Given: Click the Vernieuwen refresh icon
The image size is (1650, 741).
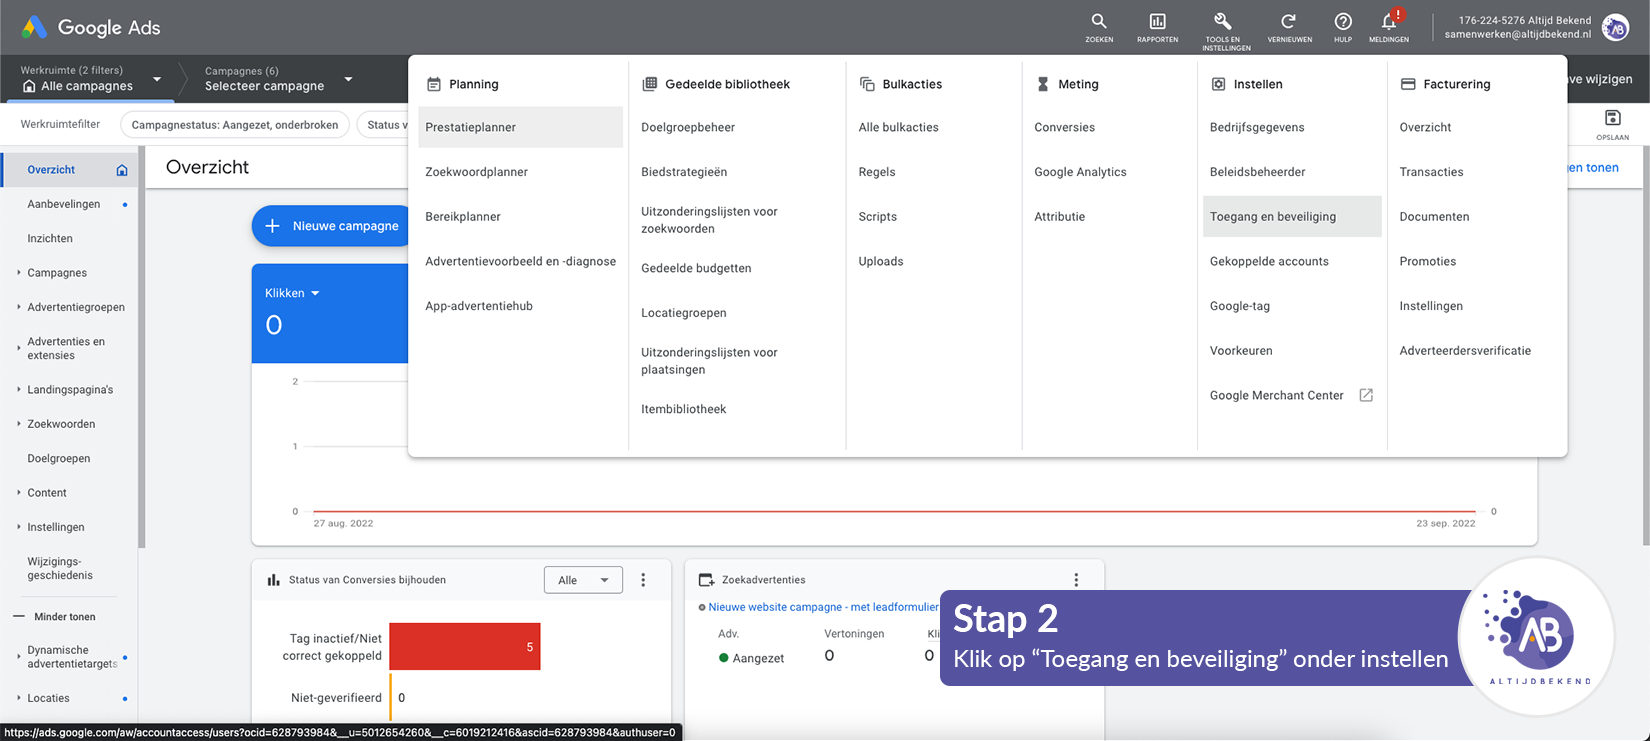Looking at the screenshot, I should 1289,22.
